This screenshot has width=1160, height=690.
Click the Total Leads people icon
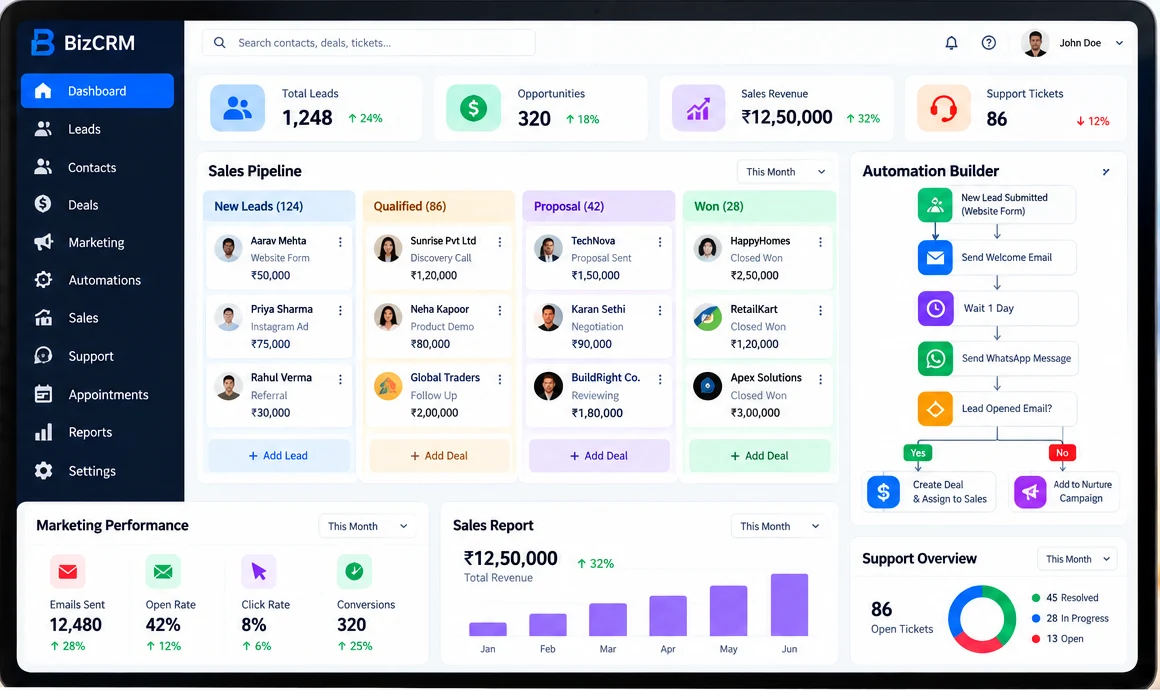point(237,108)
